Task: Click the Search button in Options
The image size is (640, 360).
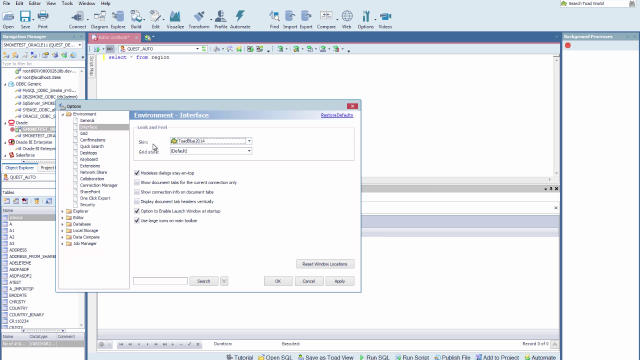Action: point(203,281)
